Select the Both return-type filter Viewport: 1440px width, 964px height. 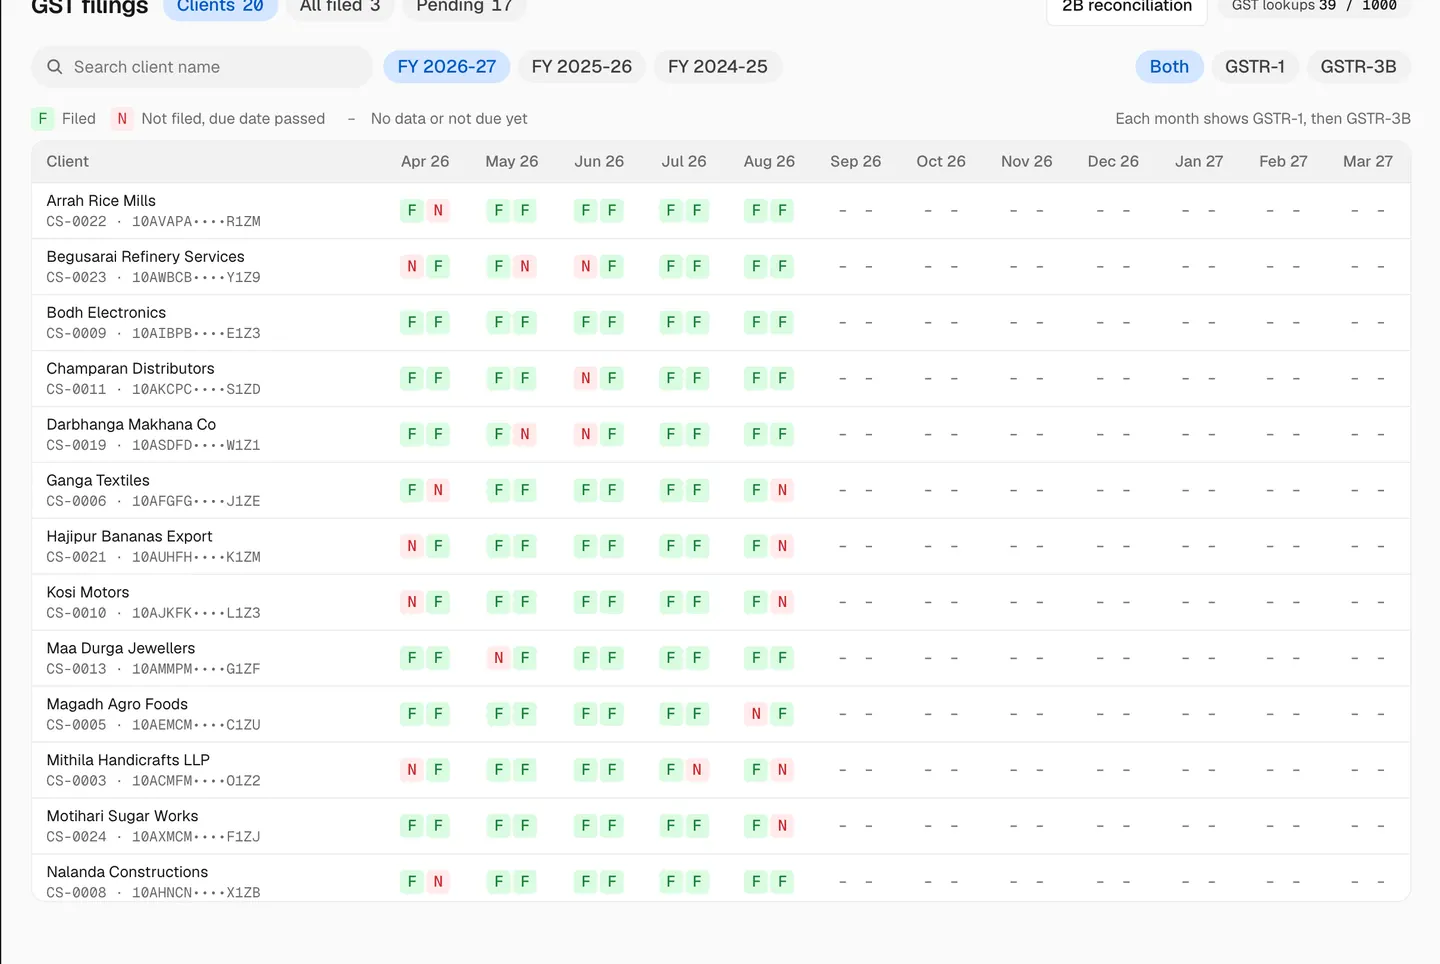(1169, 67)
